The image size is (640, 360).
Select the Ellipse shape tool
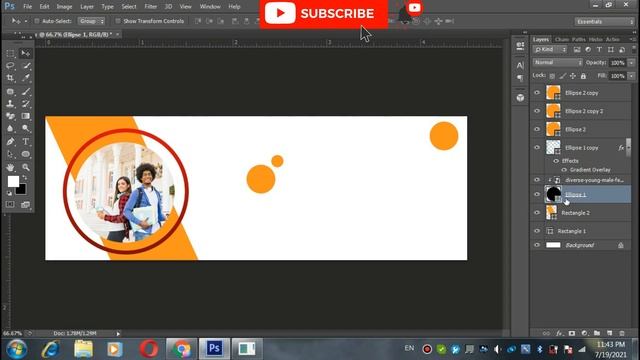click(x=26, y=154)
